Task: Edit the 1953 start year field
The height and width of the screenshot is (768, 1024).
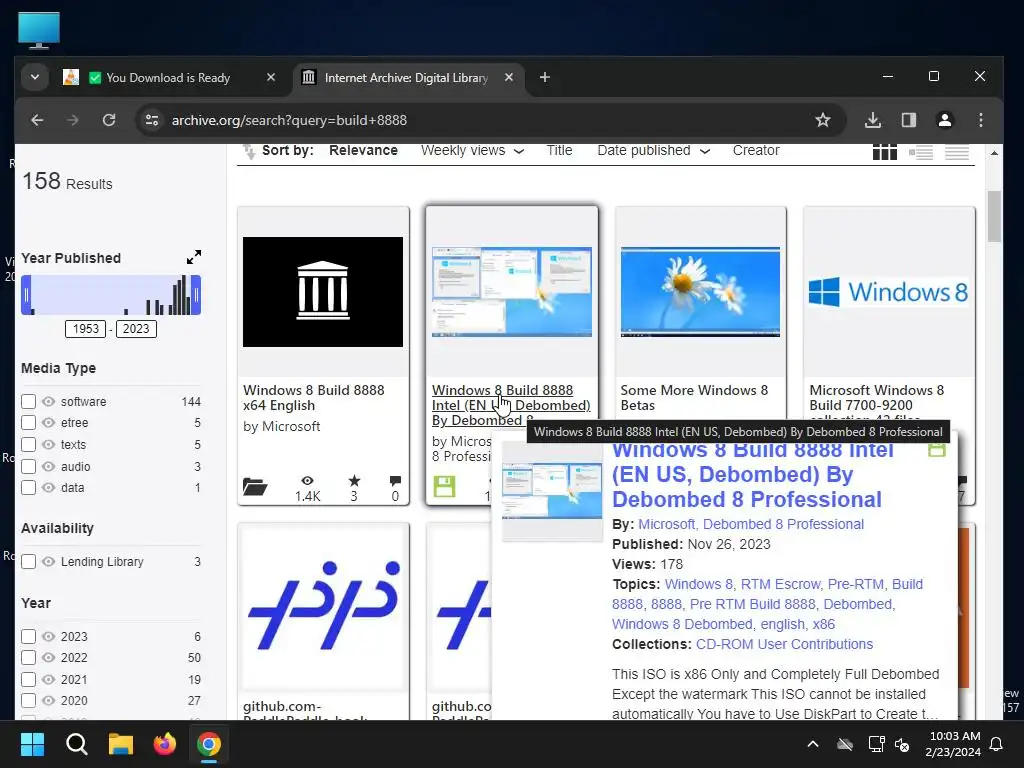Action: 86,329
